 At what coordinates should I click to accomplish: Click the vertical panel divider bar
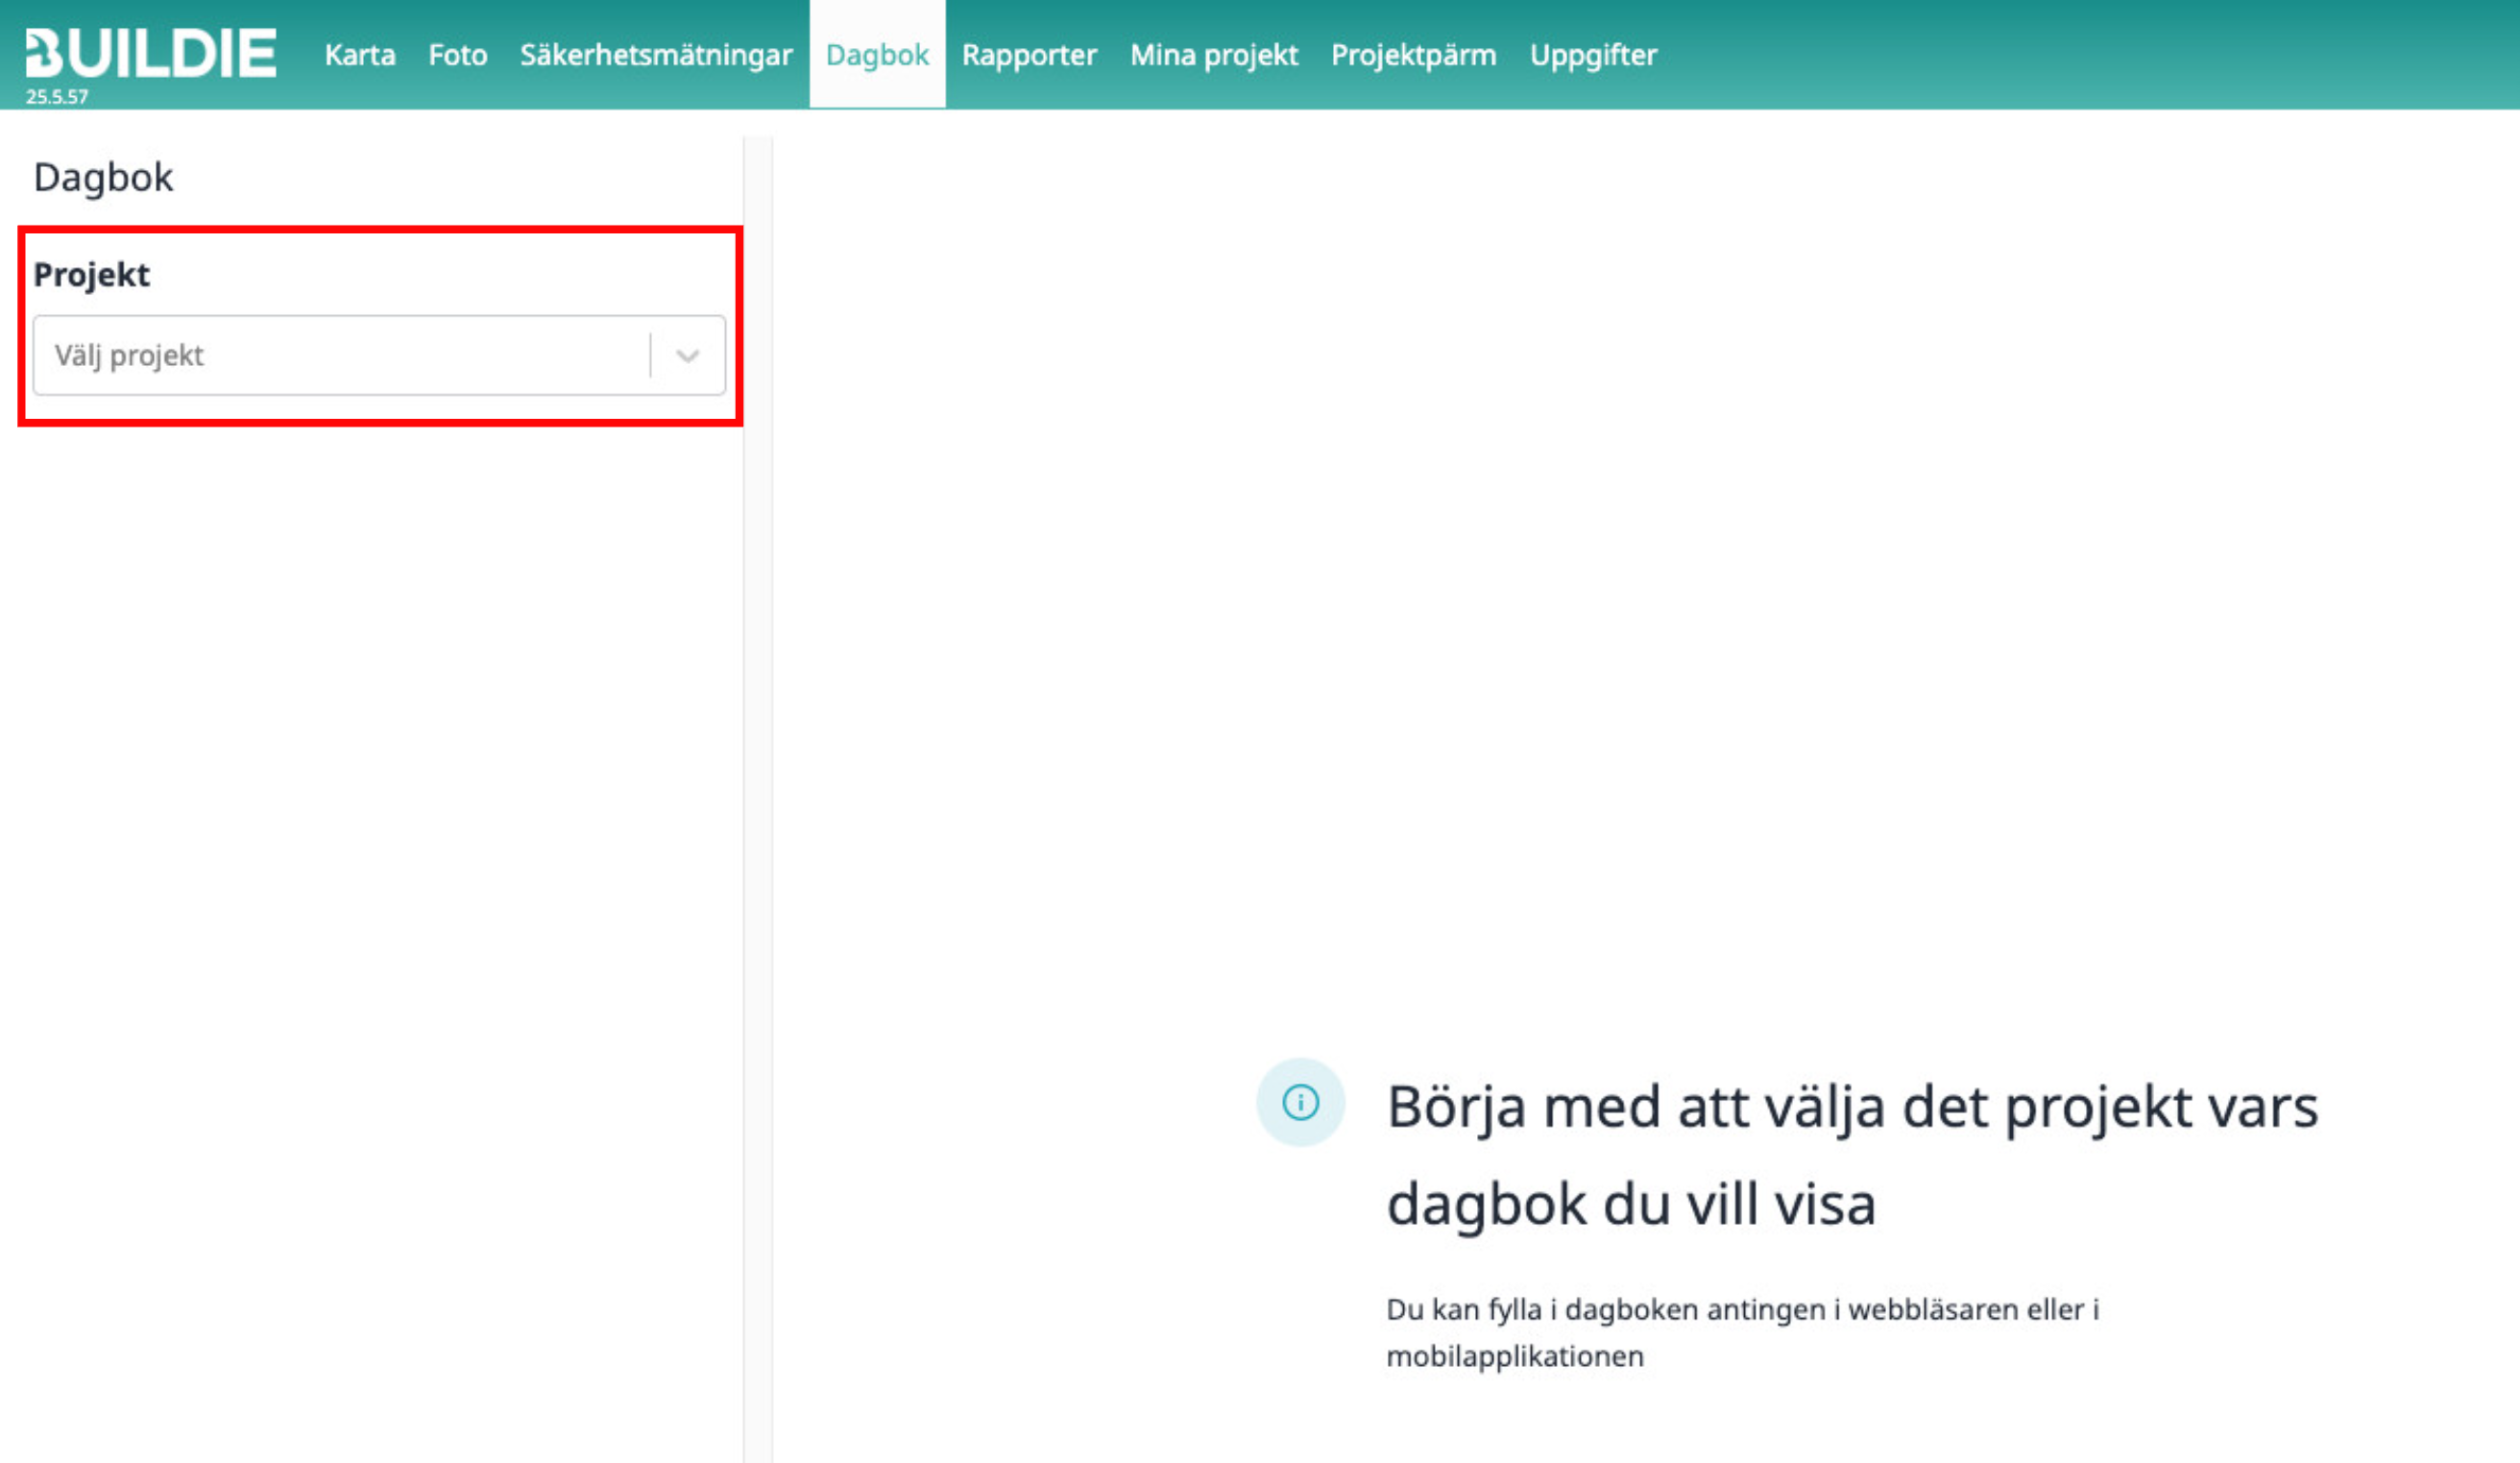(x=758, y=800)
